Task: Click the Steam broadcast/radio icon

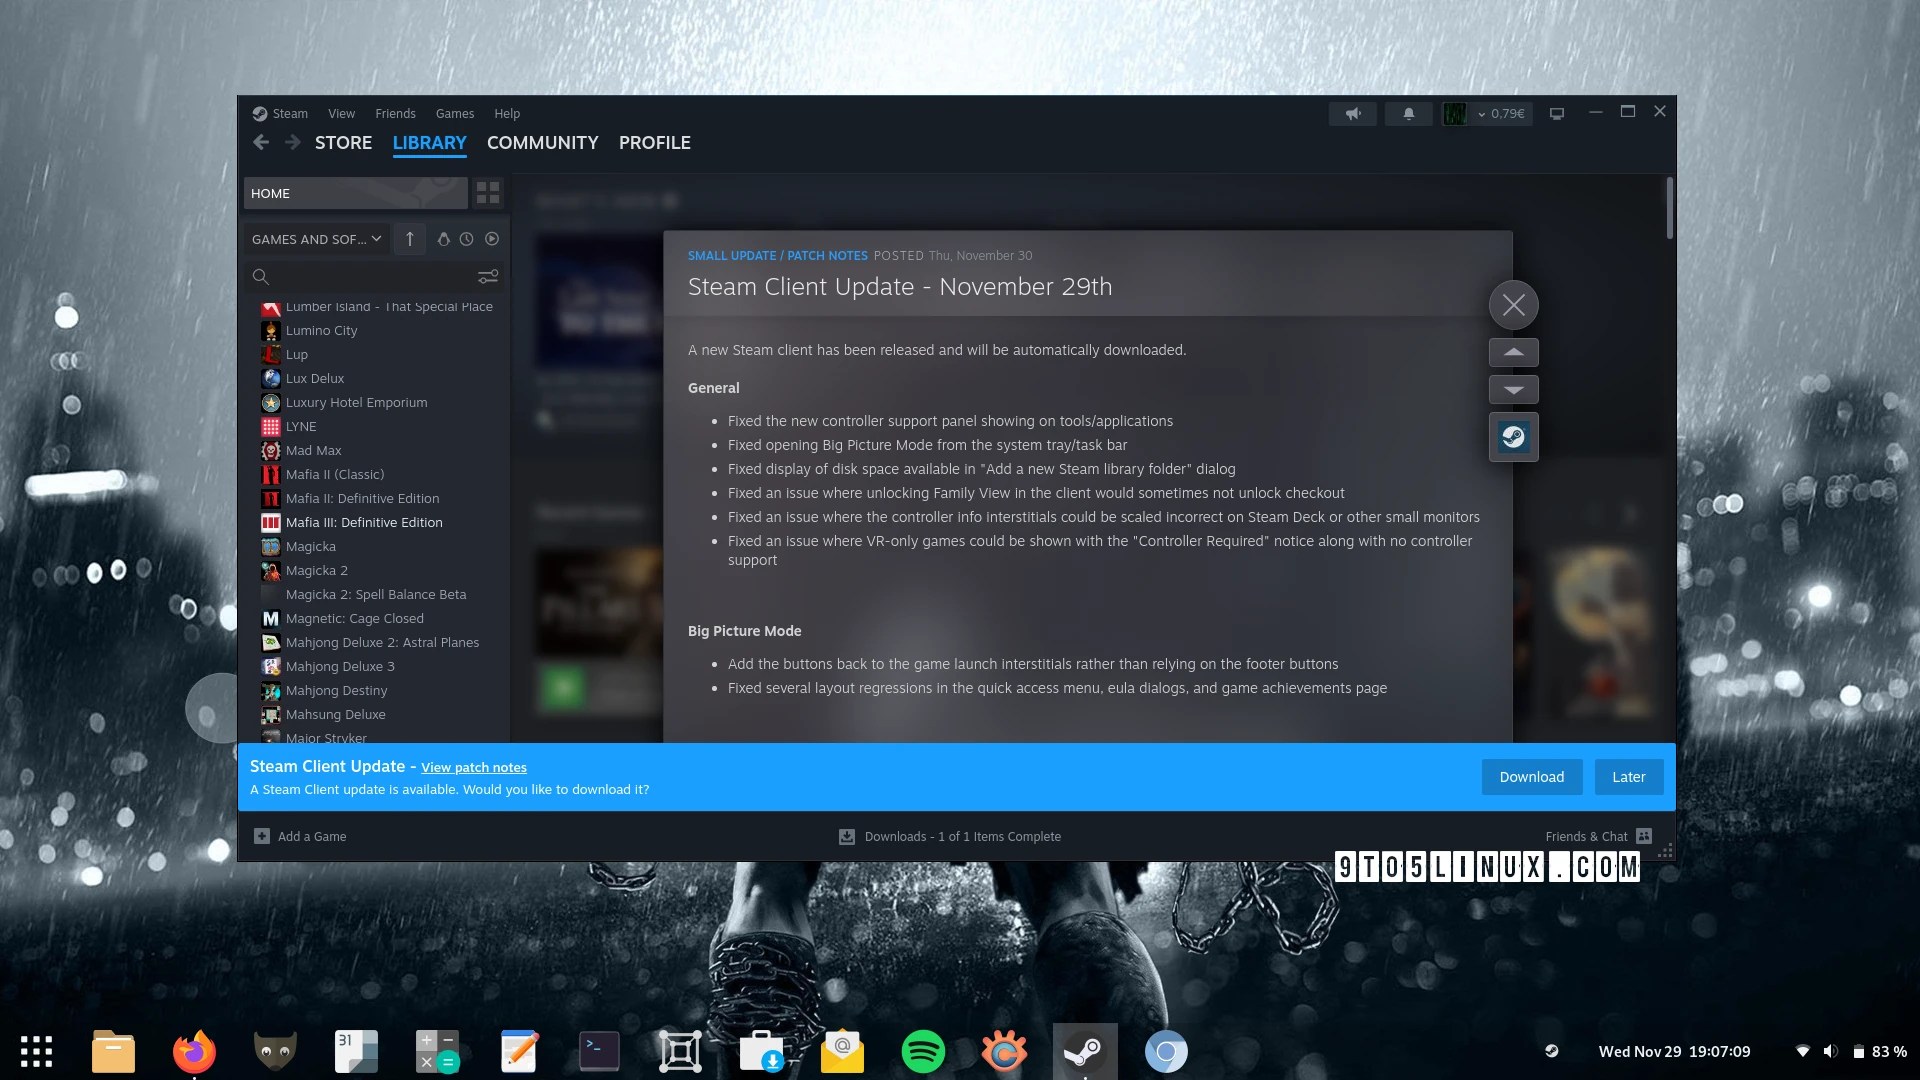Action: pyautogui.click(x=1352, y=112)
